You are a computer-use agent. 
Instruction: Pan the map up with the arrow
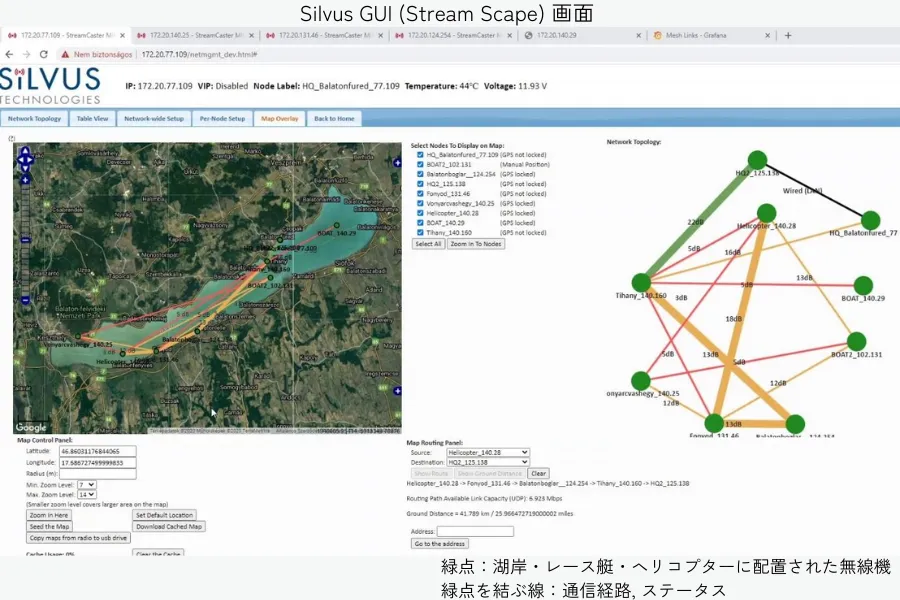25,151
